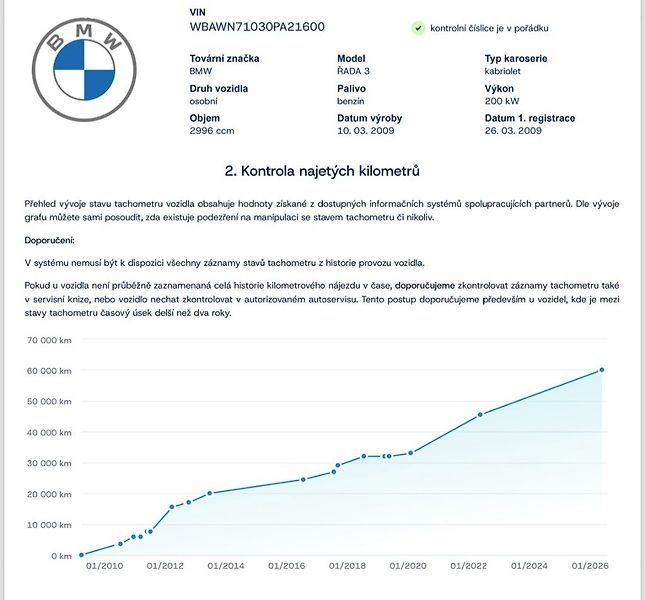Click the engine volume 2996 ccm

(212, 131)
